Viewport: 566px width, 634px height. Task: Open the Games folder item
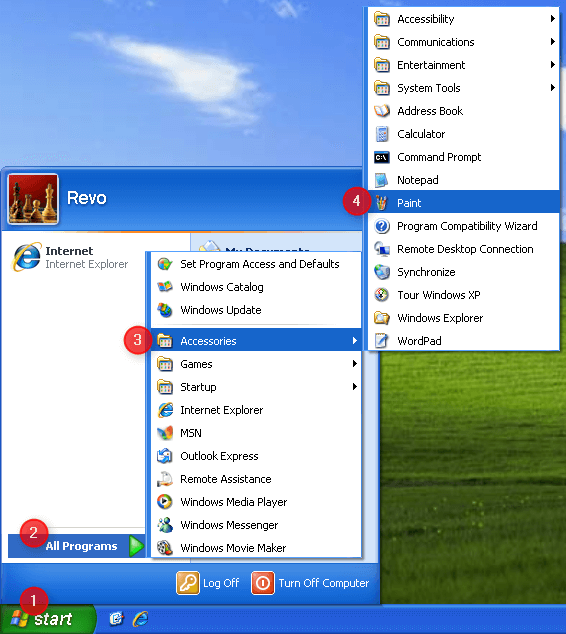click(256, 363)
